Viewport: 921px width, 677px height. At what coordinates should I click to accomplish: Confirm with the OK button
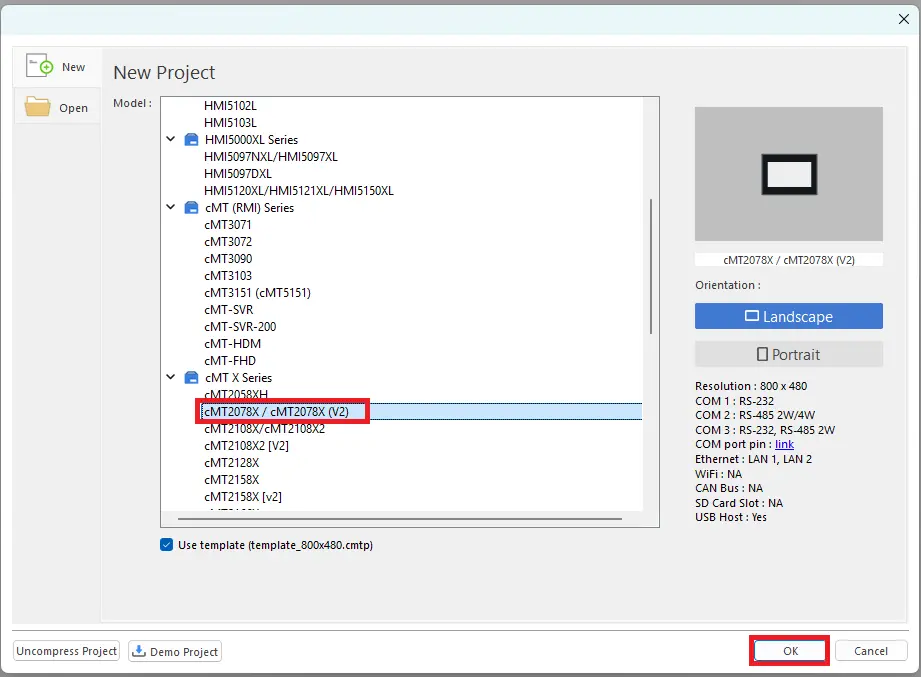(x=790, y=651)
